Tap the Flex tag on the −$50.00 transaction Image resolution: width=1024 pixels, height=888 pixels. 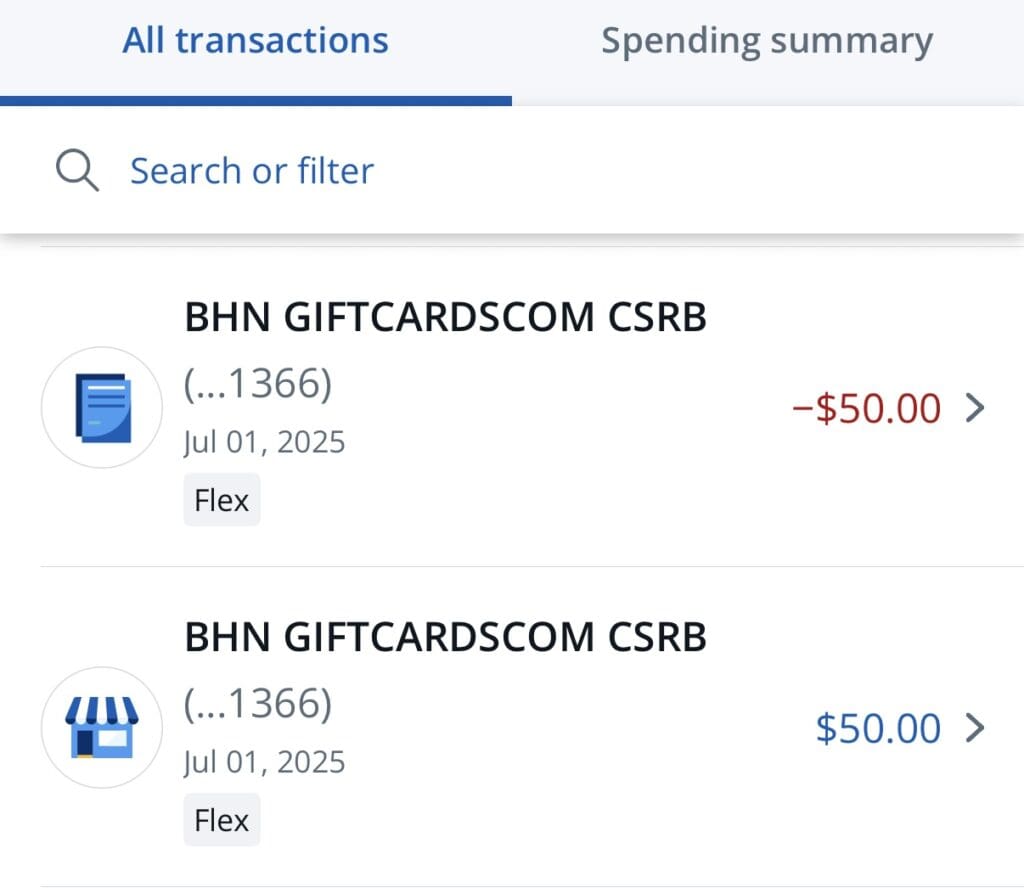click(221, 499)
